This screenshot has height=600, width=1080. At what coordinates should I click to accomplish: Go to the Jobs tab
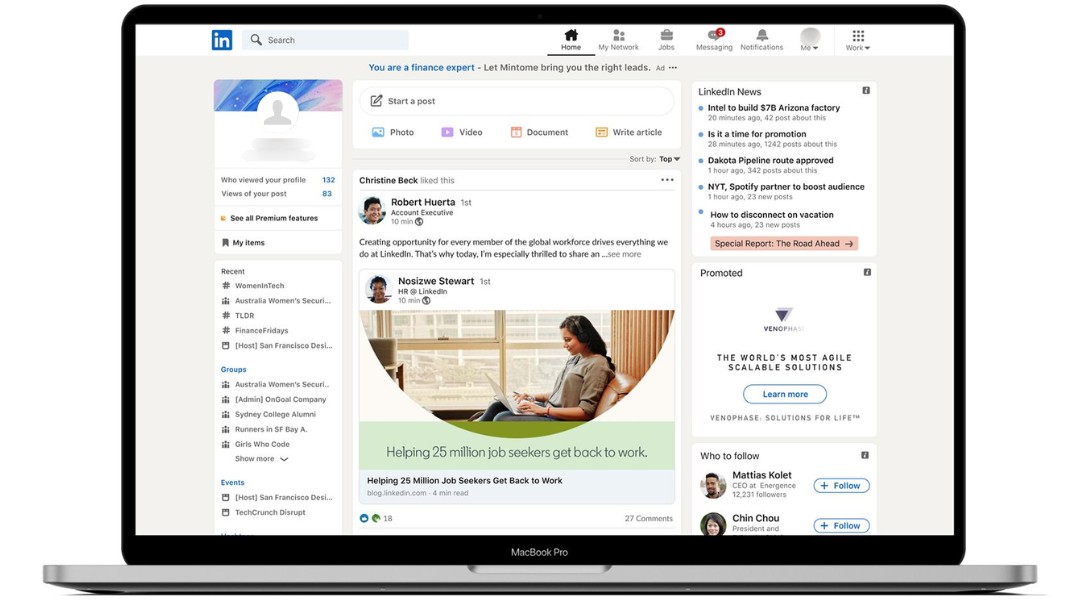click(x=666, y=40)
